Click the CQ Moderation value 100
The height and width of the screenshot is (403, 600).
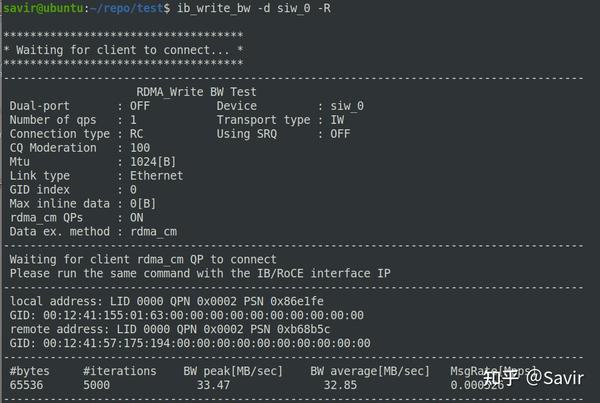click(x=140, y=147)
